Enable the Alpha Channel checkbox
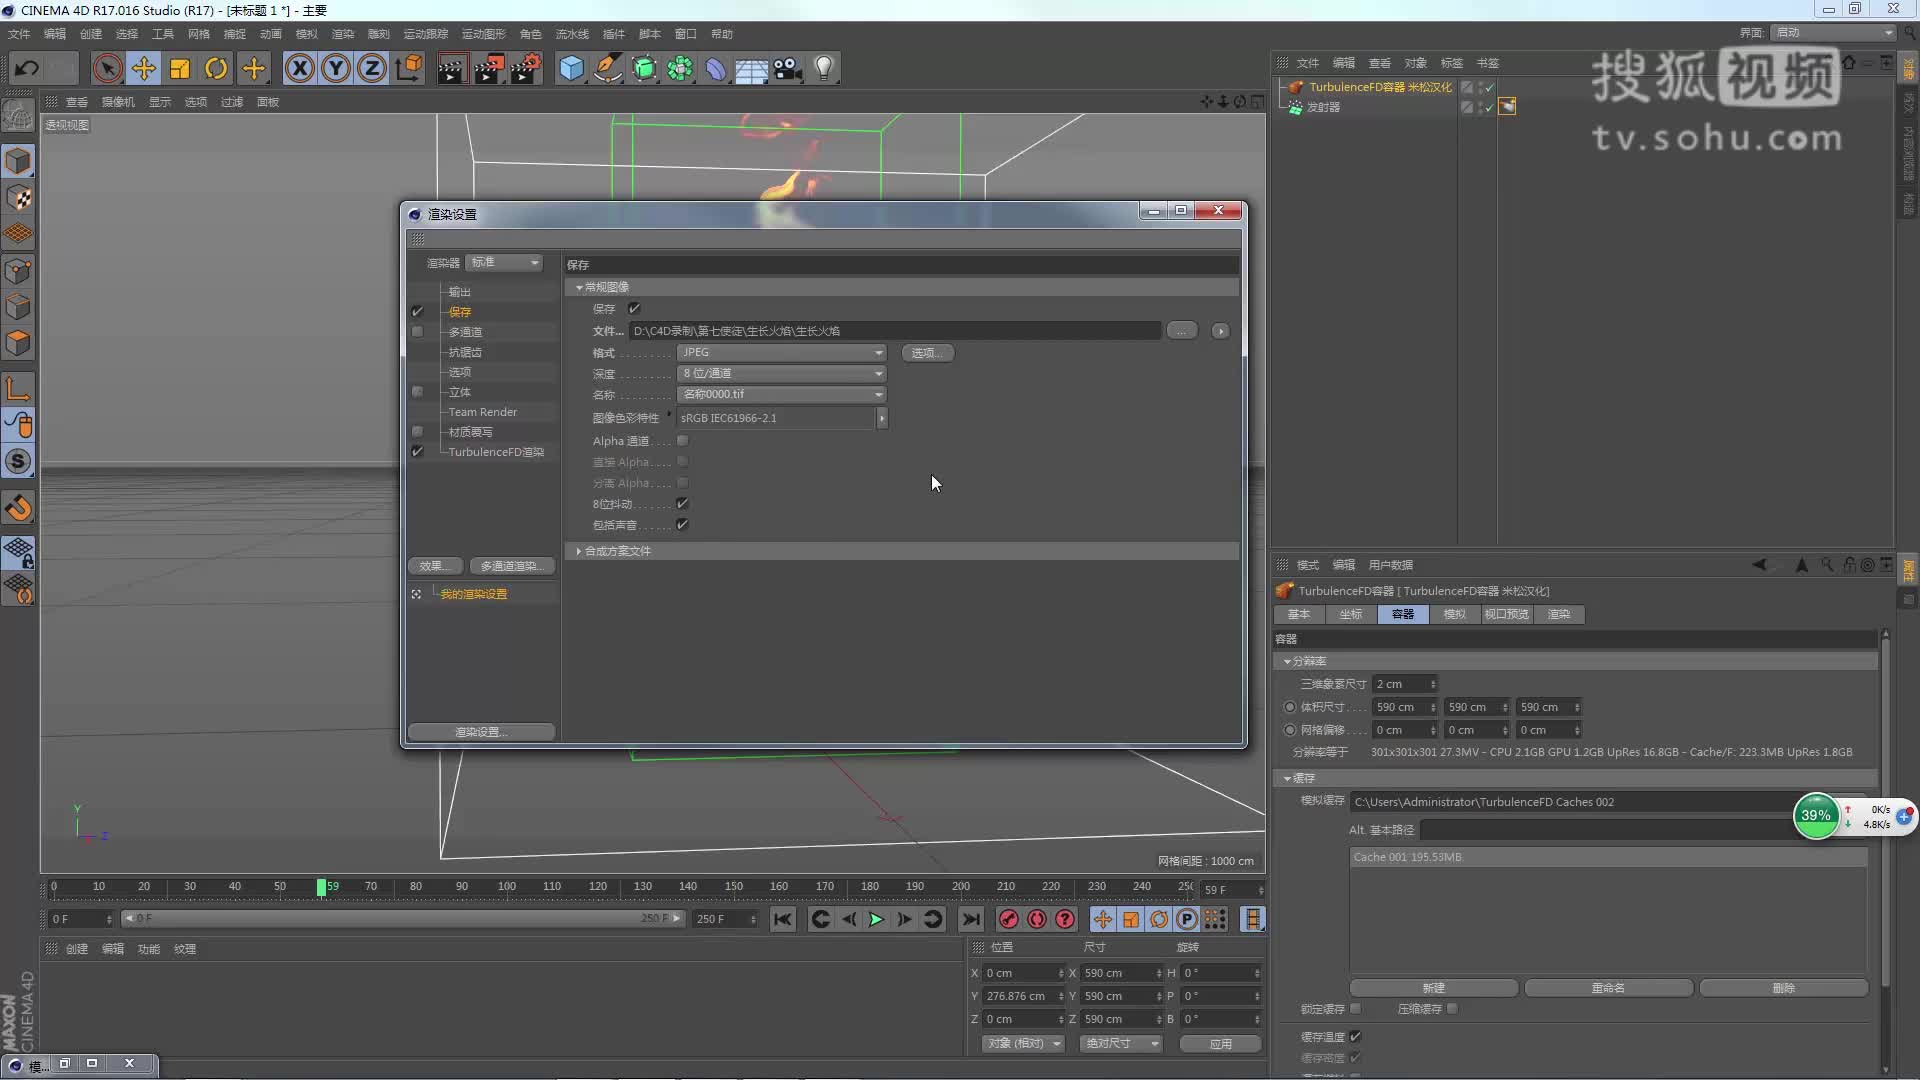Screen dimensions: 1920x1080 click(x=682, y=440)
